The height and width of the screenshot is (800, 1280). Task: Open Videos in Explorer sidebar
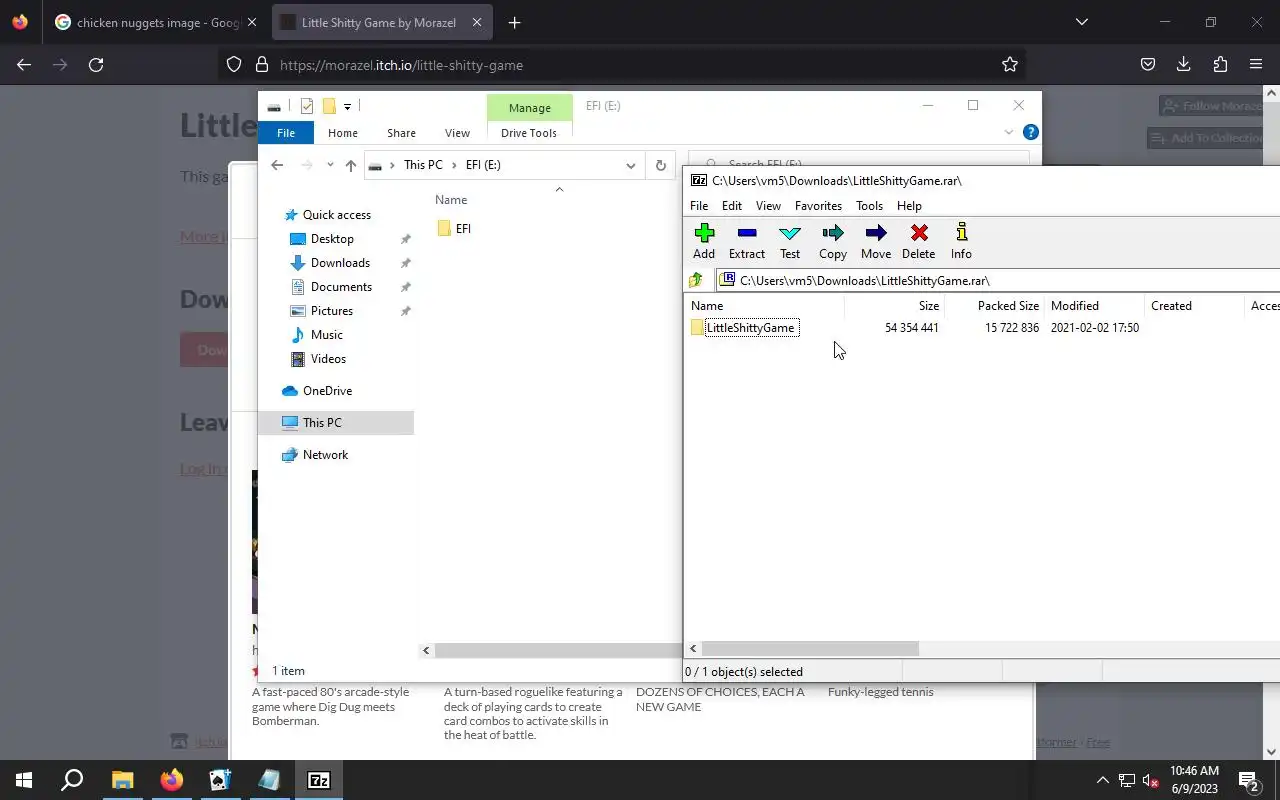coord(328,359)
